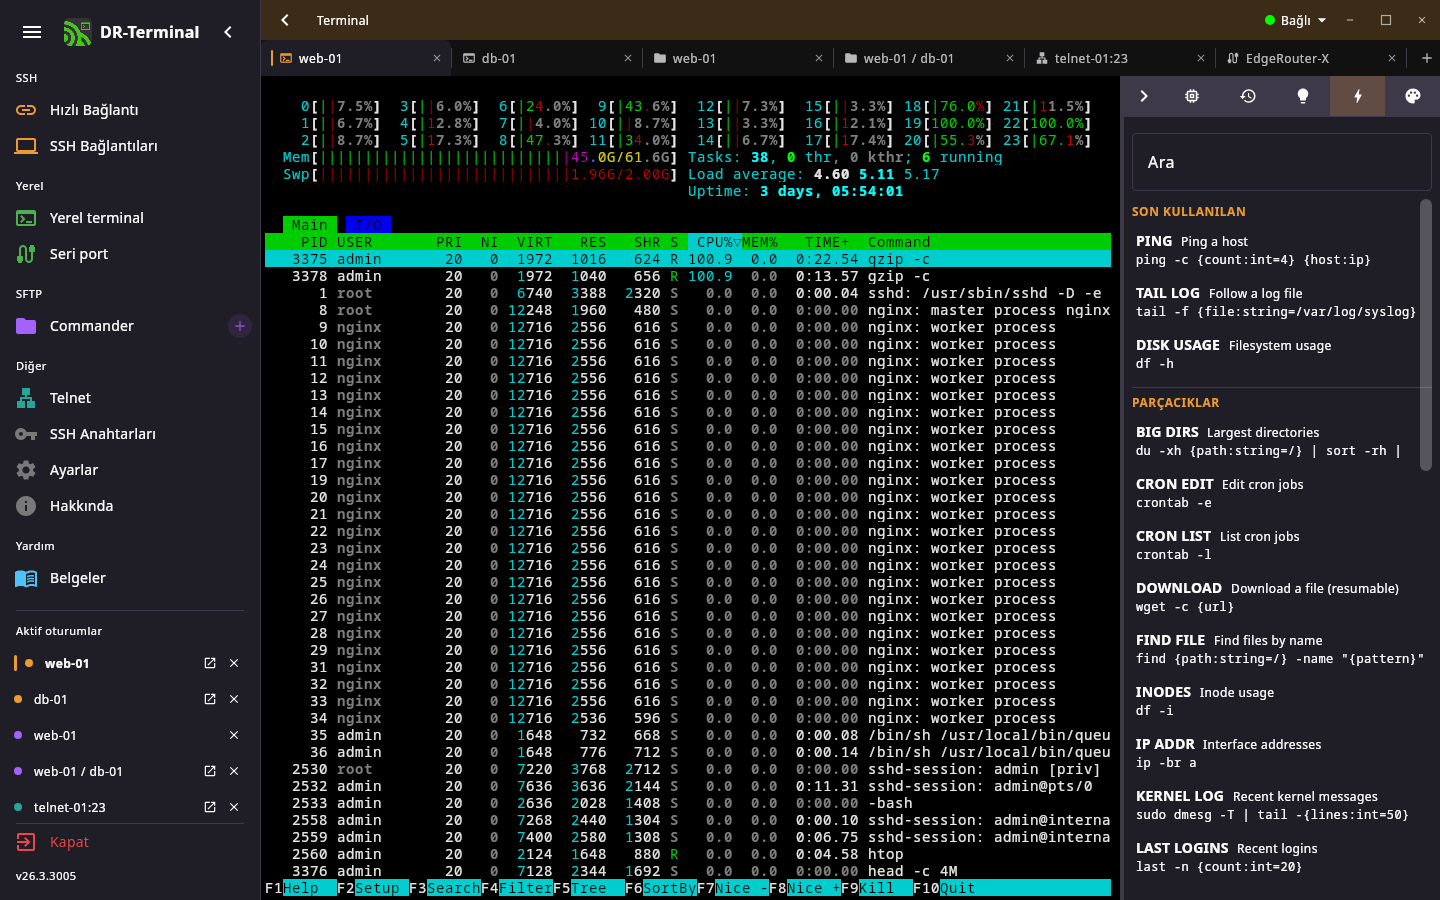This screenshot has height=900, width=1440.
Task: Launch Yerel terminal
Action: coord(130,218)
